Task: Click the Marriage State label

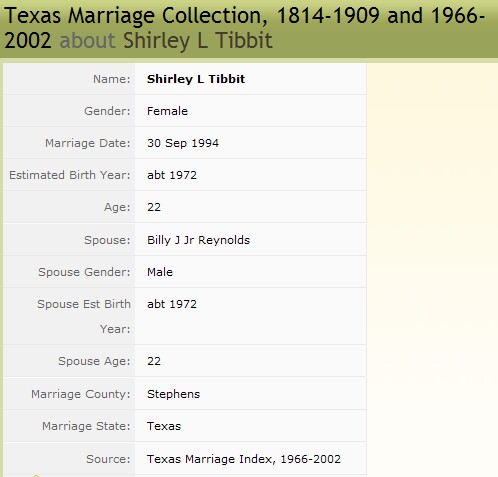Action: [x=86, y=426]
